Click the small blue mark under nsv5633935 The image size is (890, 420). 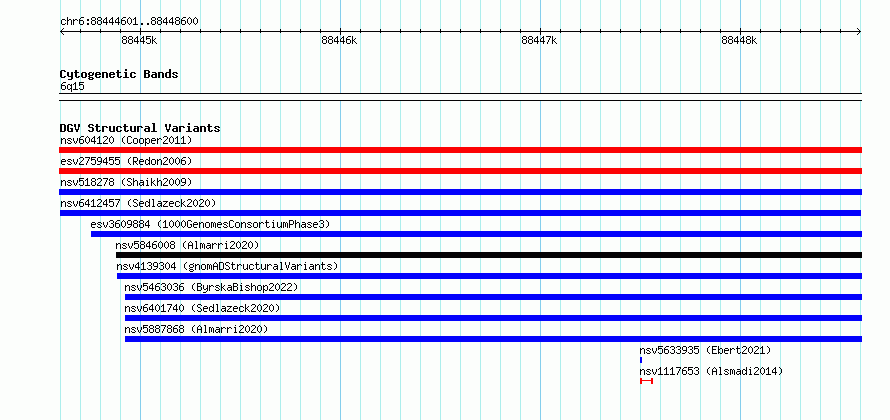(641, 360)
